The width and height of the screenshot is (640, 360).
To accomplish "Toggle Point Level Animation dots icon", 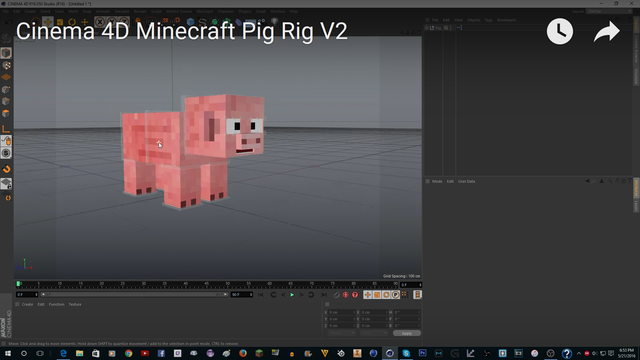I will pos(404,295).
